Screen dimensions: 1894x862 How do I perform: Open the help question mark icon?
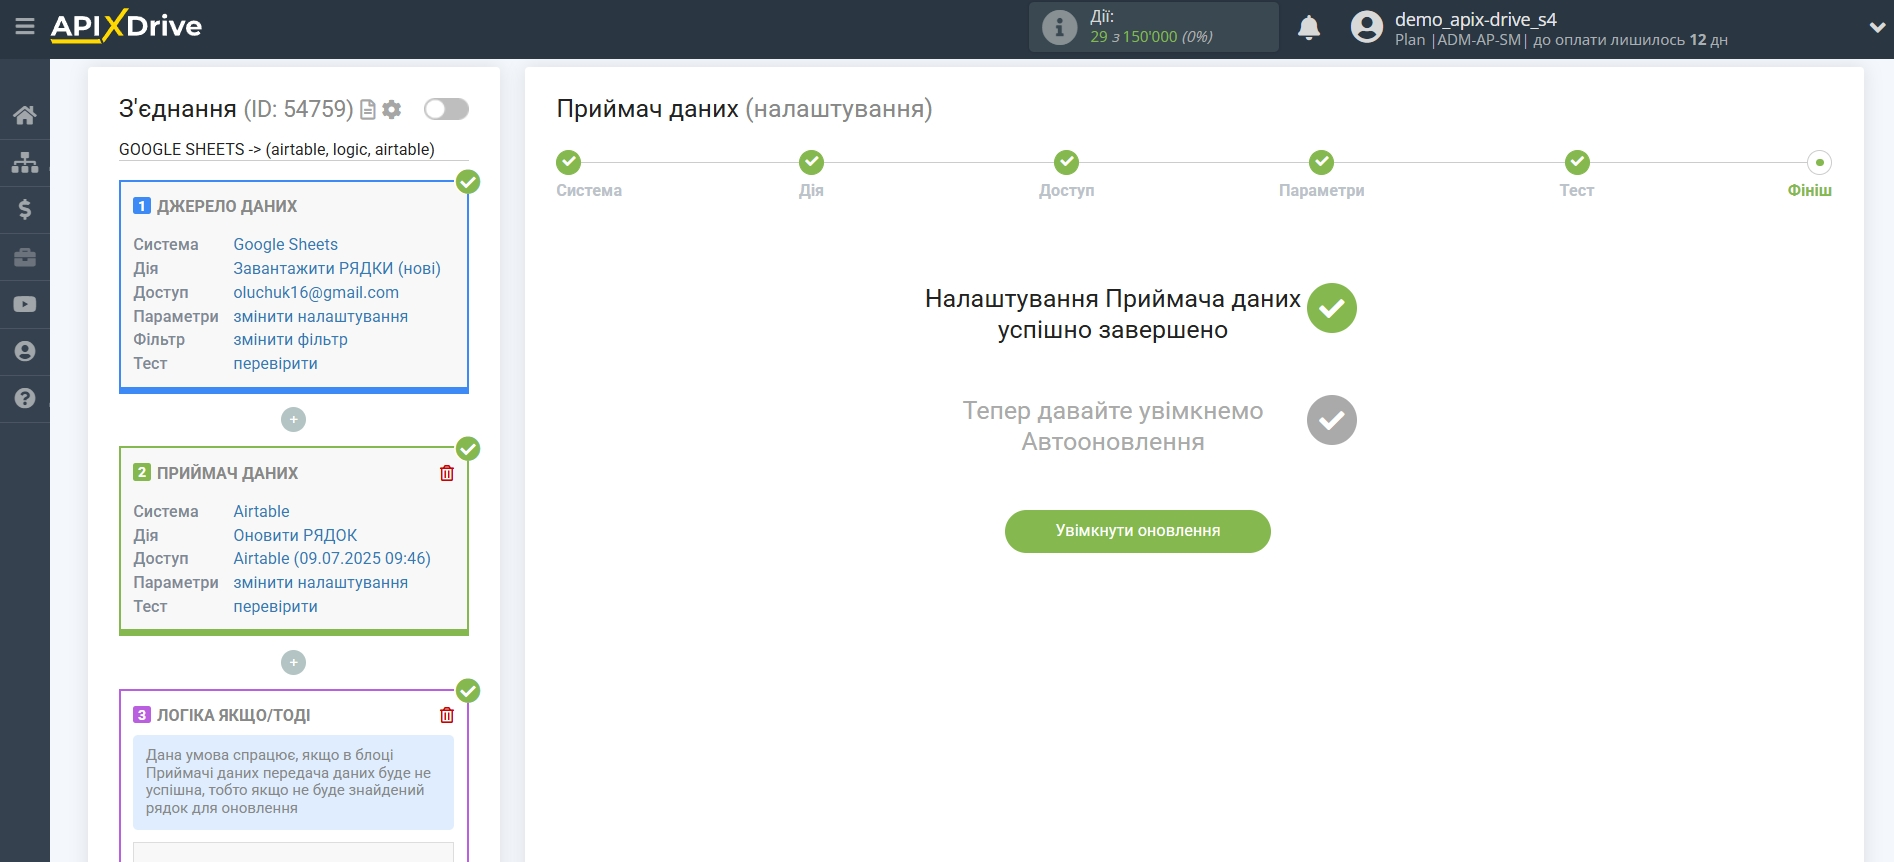tap(25, 398)
